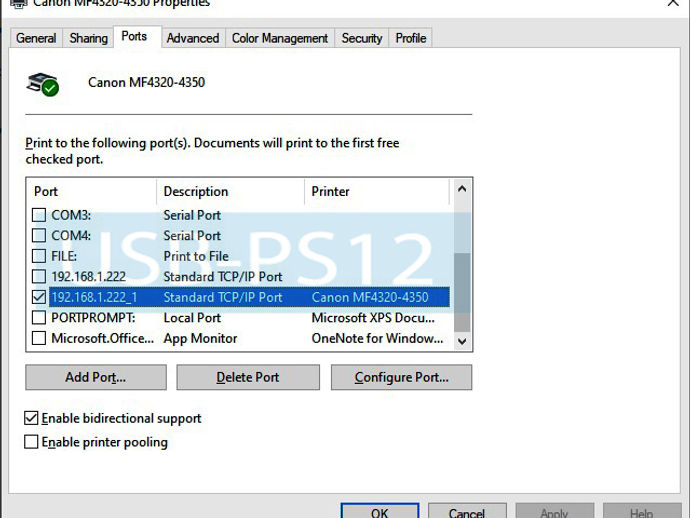Select the 'Local Port' description text
The image size is (690, 518).
[x=192, y=318]
